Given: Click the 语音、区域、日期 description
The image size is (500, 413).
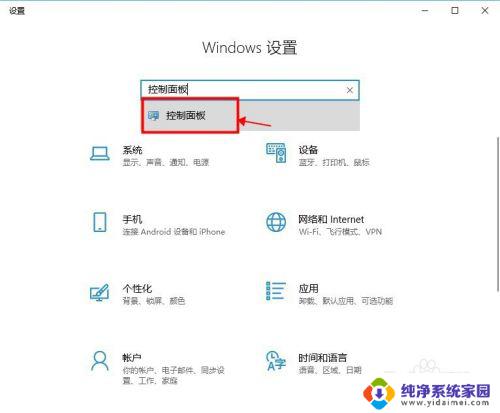Looking at the screenshot, I should [x=330, y=370].
